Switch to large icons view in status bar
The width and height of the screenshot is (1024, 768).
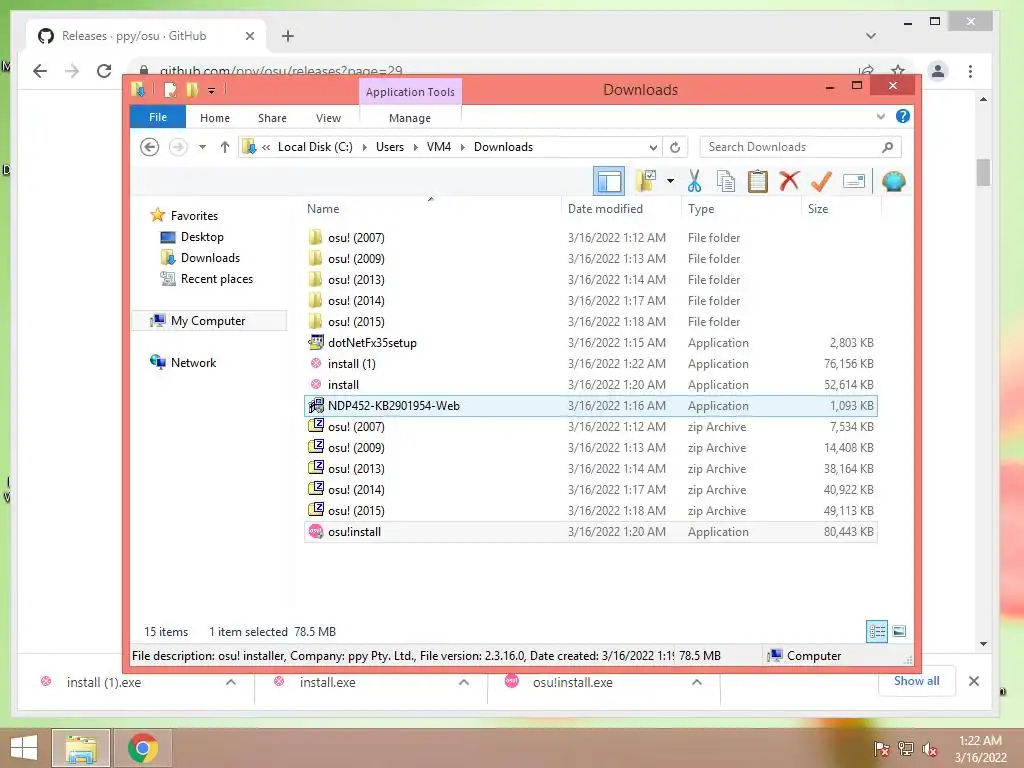pos(899,631)
